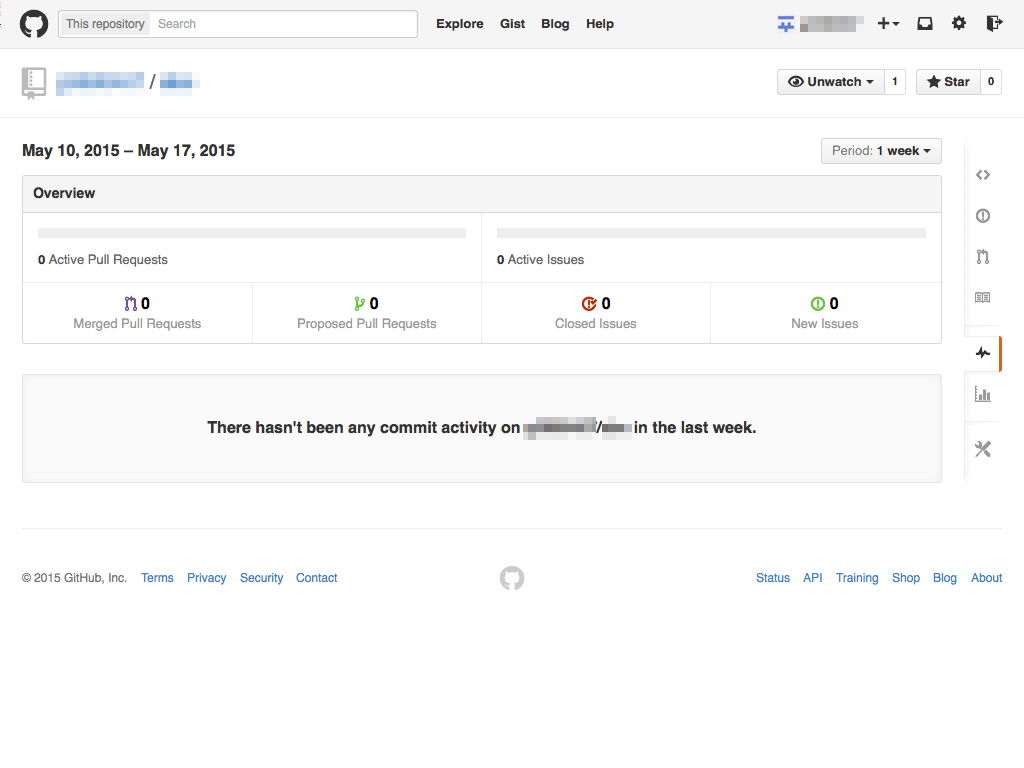
Task: Open the Issues icon in sidebar
Action: point(983,216)
